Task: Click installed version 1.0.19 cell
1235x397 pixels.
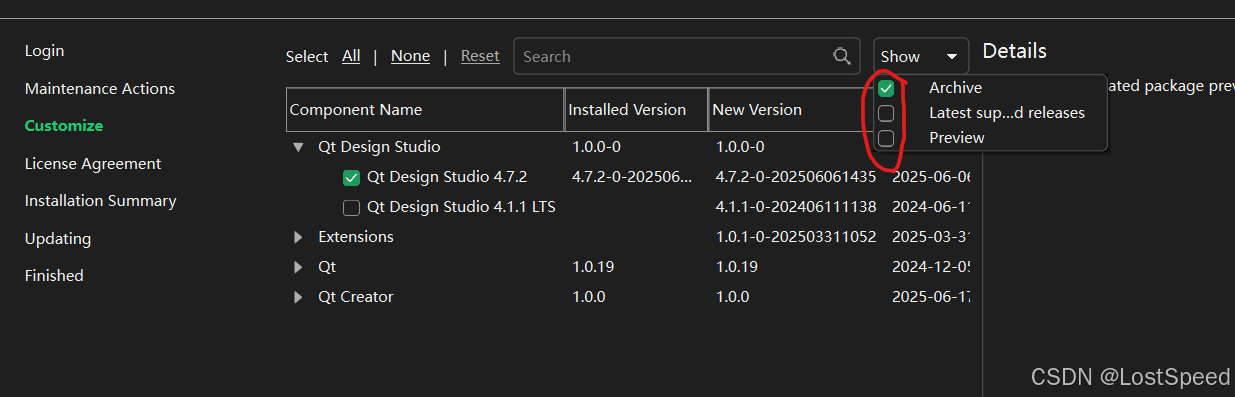Action: 593,267
